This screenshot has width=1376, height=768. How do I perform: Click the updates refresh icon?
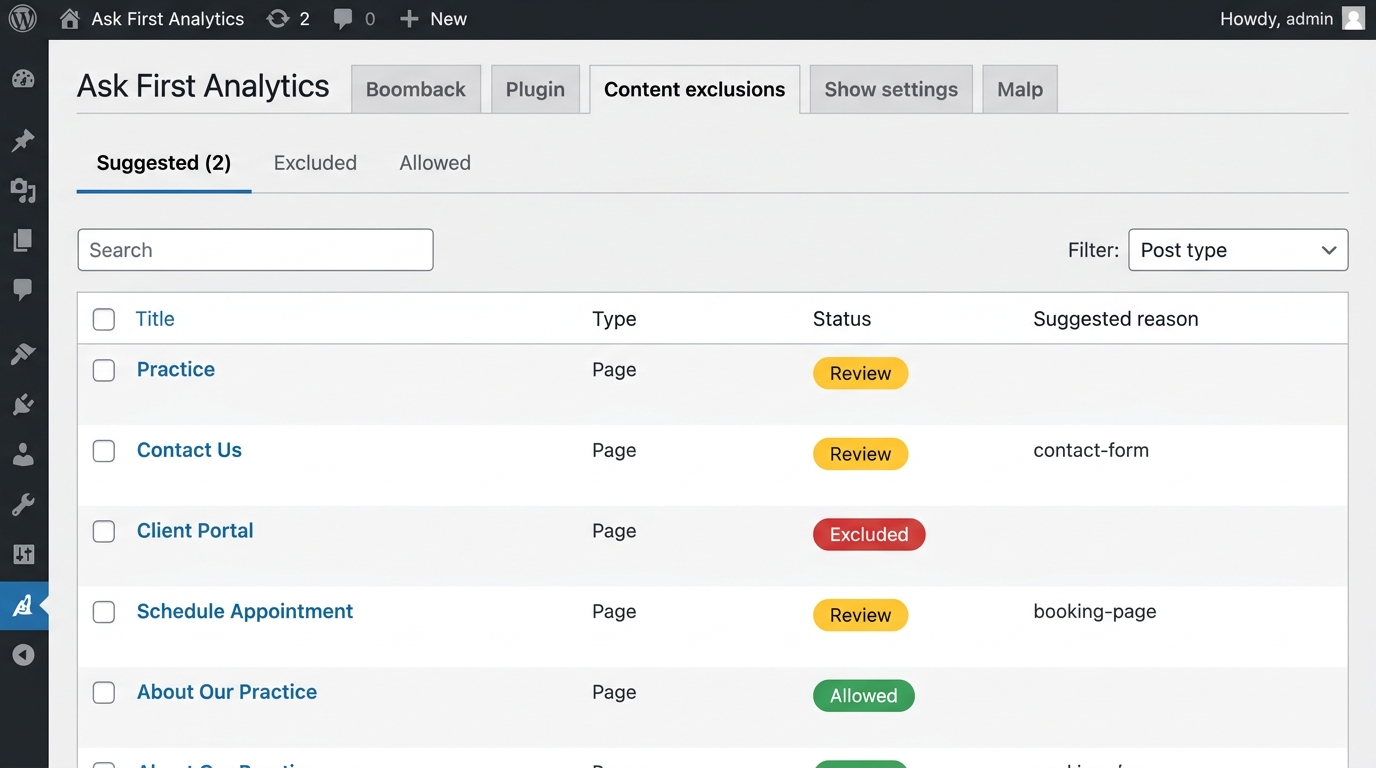coord(278,19)
